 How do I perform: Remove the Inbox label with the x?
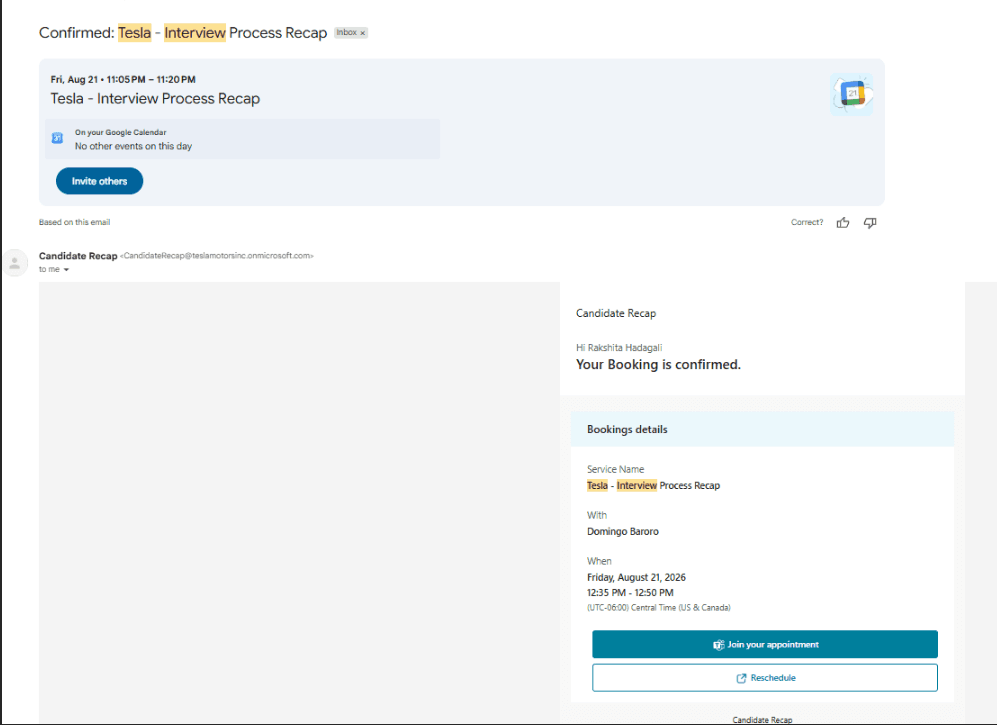tap(363, 33)
